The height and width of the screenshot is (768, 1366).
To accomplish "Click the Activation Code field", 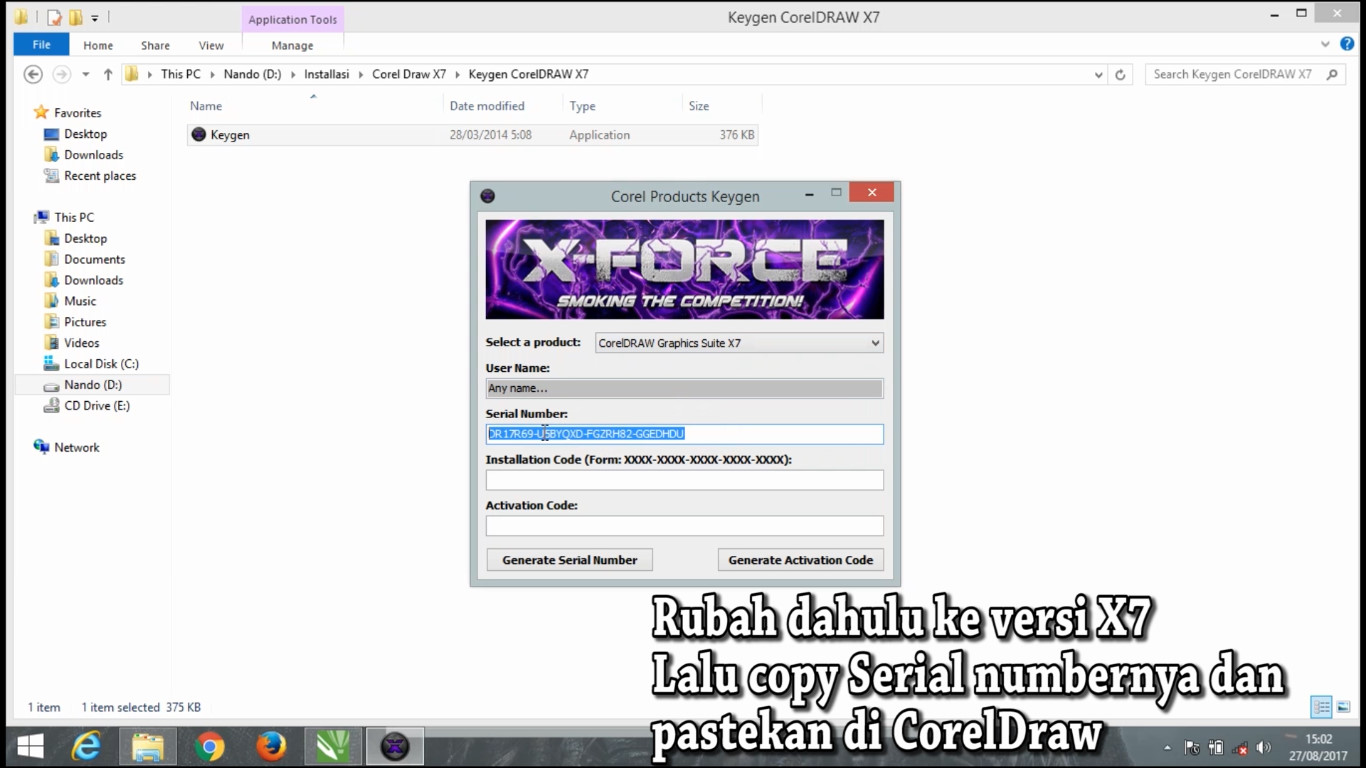I will (x=684, y=526).
